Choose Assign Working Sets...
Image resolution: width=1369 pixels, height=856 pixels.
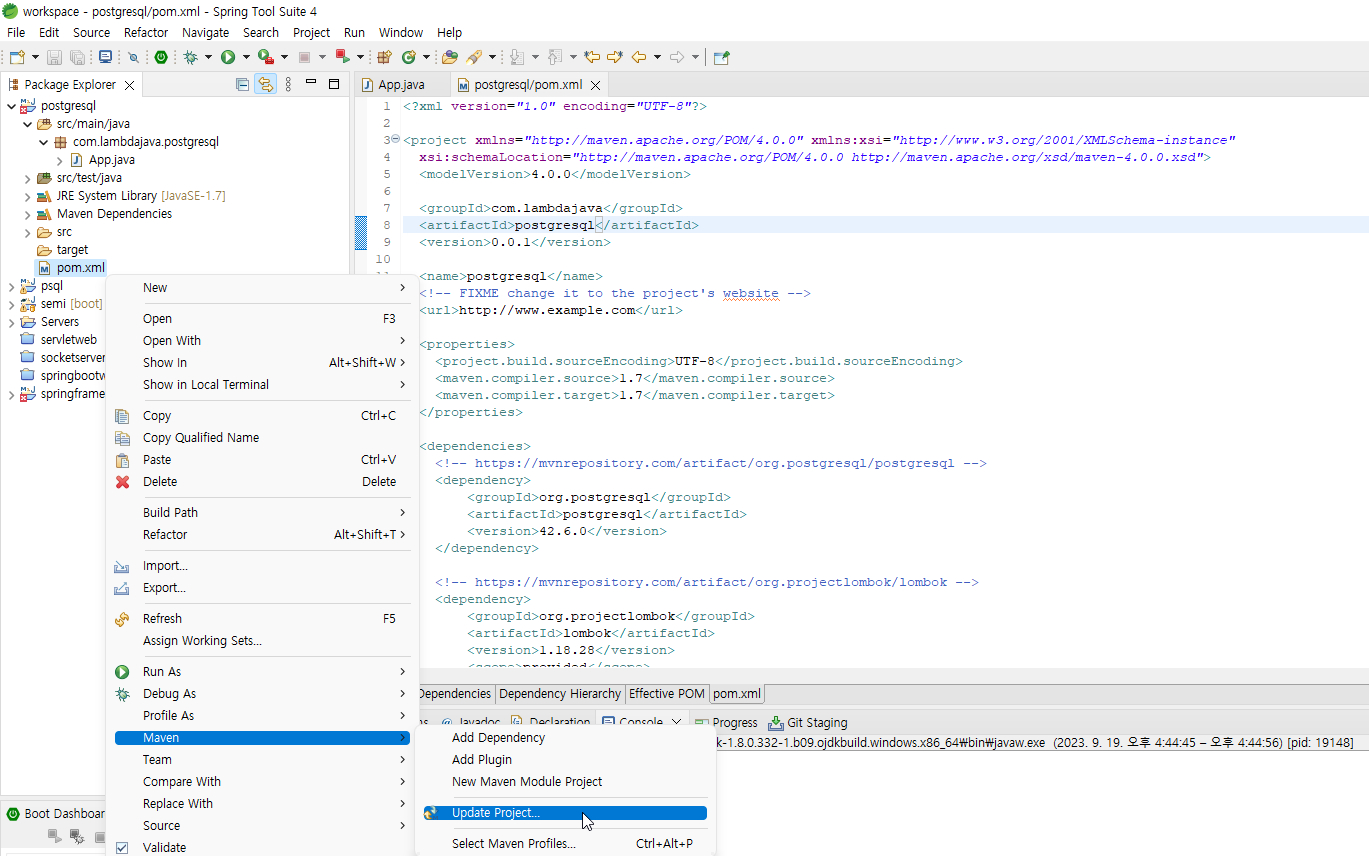[x=261, y=641]
